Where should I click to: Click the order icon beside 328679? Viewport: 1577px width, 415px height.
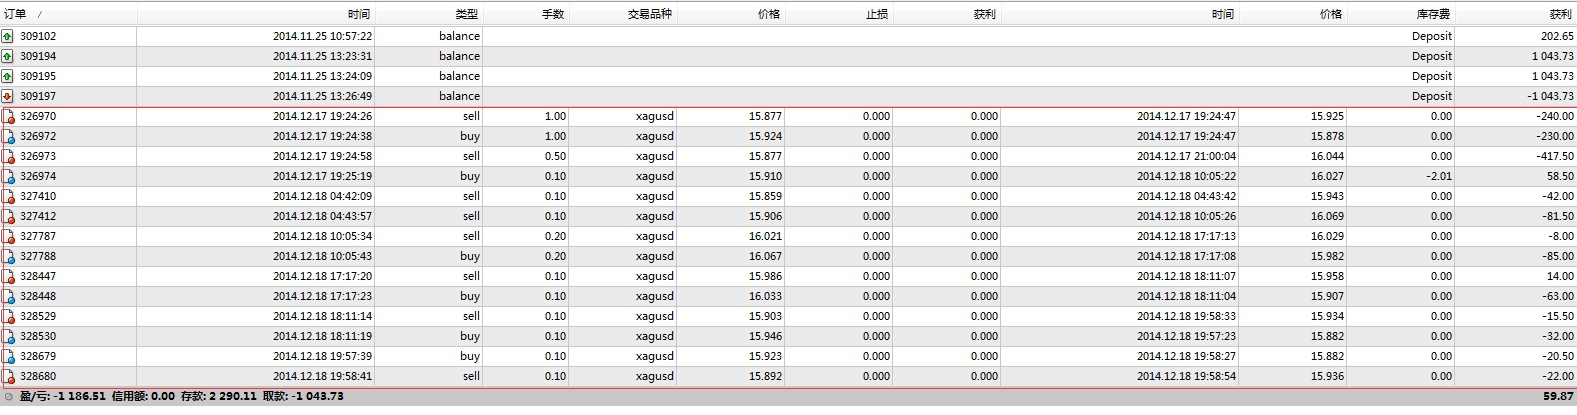pyautogui.click(x=8, y=356)
